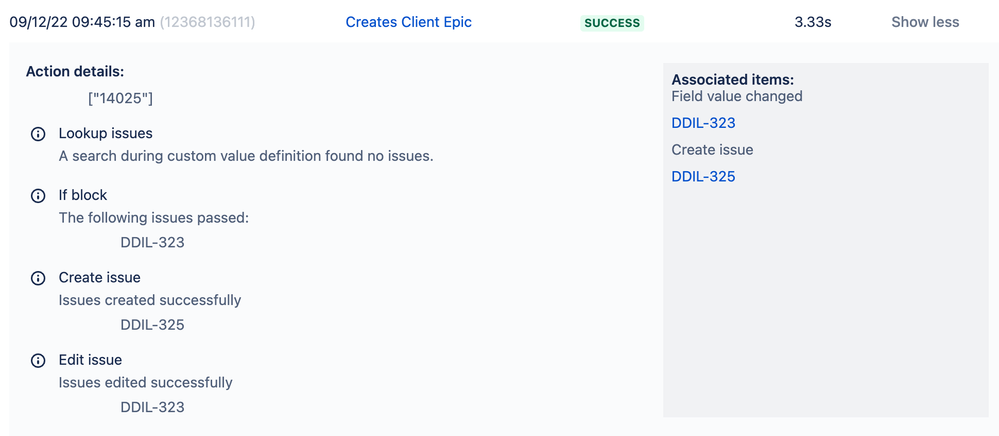The height and width of the screenshot is (436, 999).
Task: Click the Lookup issues step title
Action: [x=106, y=134]
